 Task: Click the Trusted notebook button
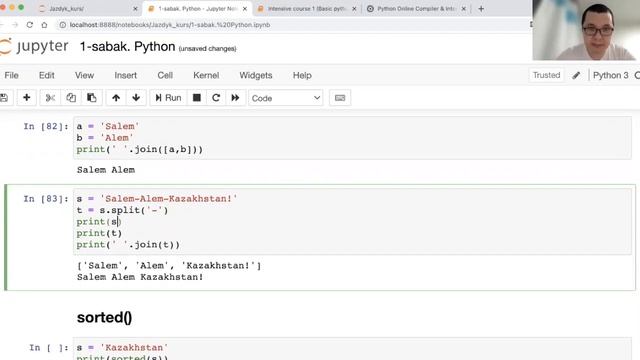point(547,75)
